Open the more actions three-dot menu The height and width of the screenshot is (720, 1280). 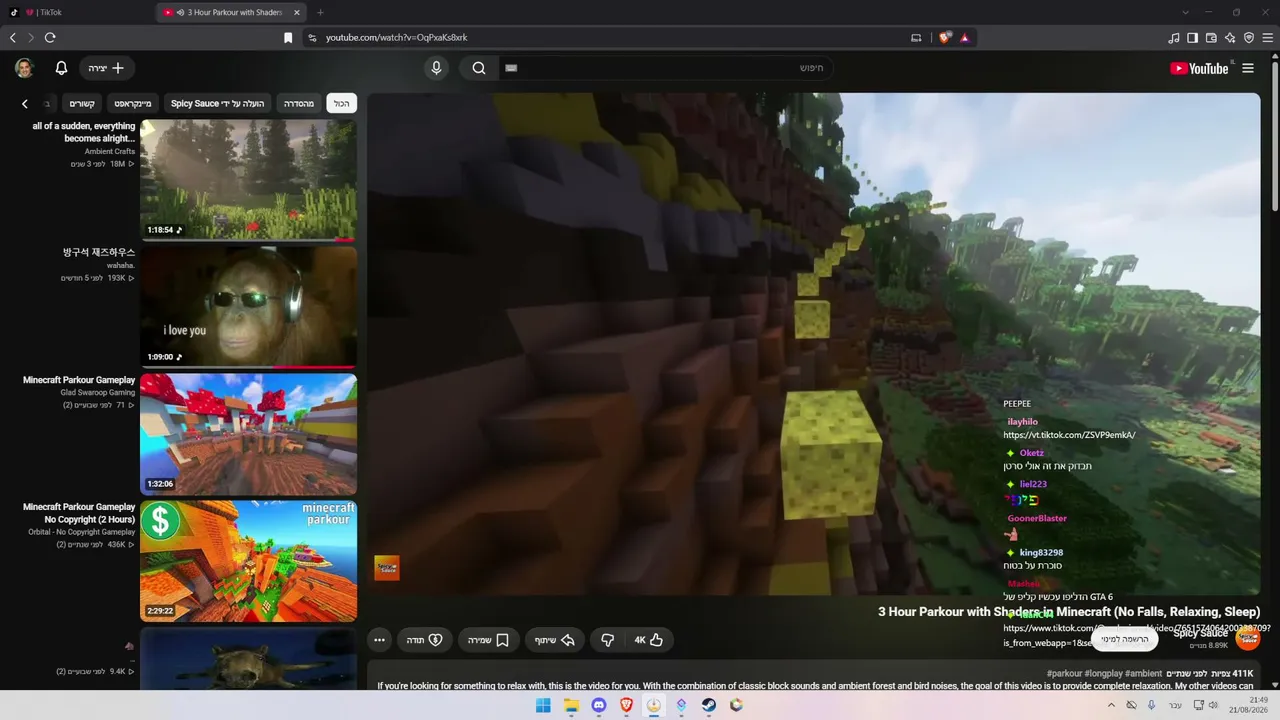379,640
